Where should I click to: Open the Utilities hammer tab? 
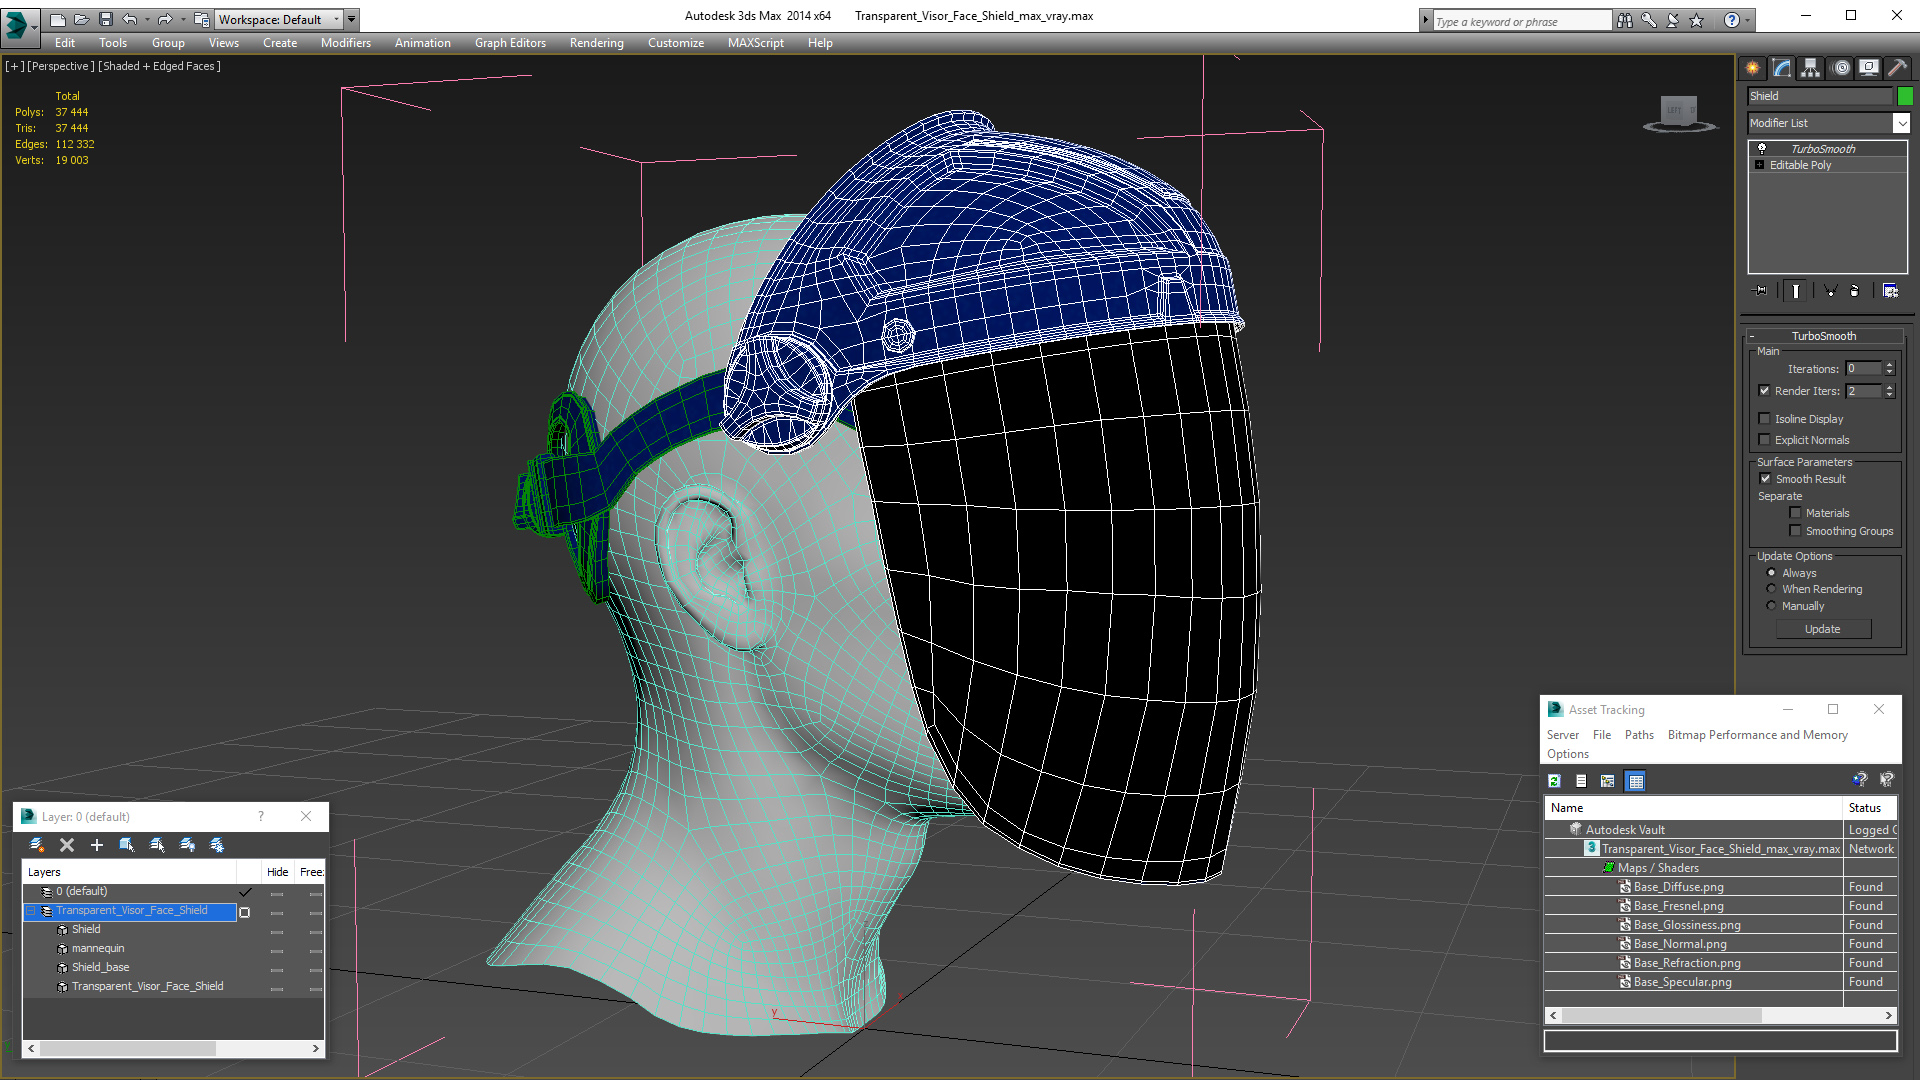pos(1897,68)
